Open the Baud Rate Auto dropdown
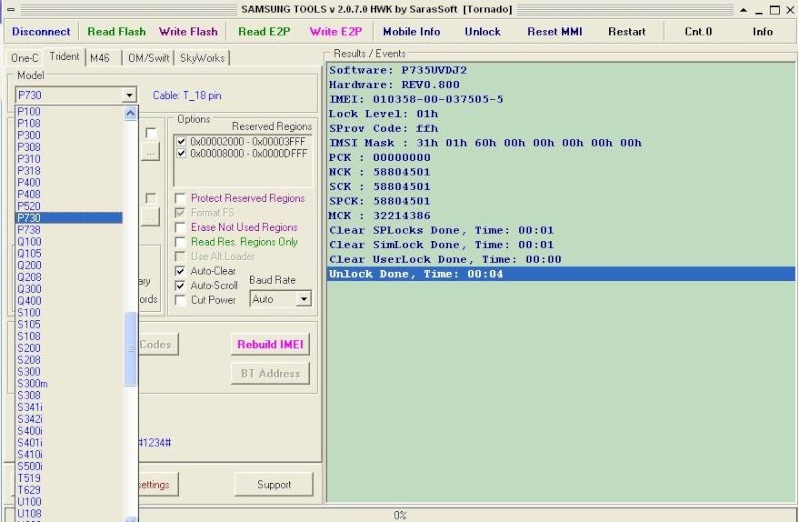Viewport: 799px width, 522px height. pyautogui.click(x=303, y=299)
